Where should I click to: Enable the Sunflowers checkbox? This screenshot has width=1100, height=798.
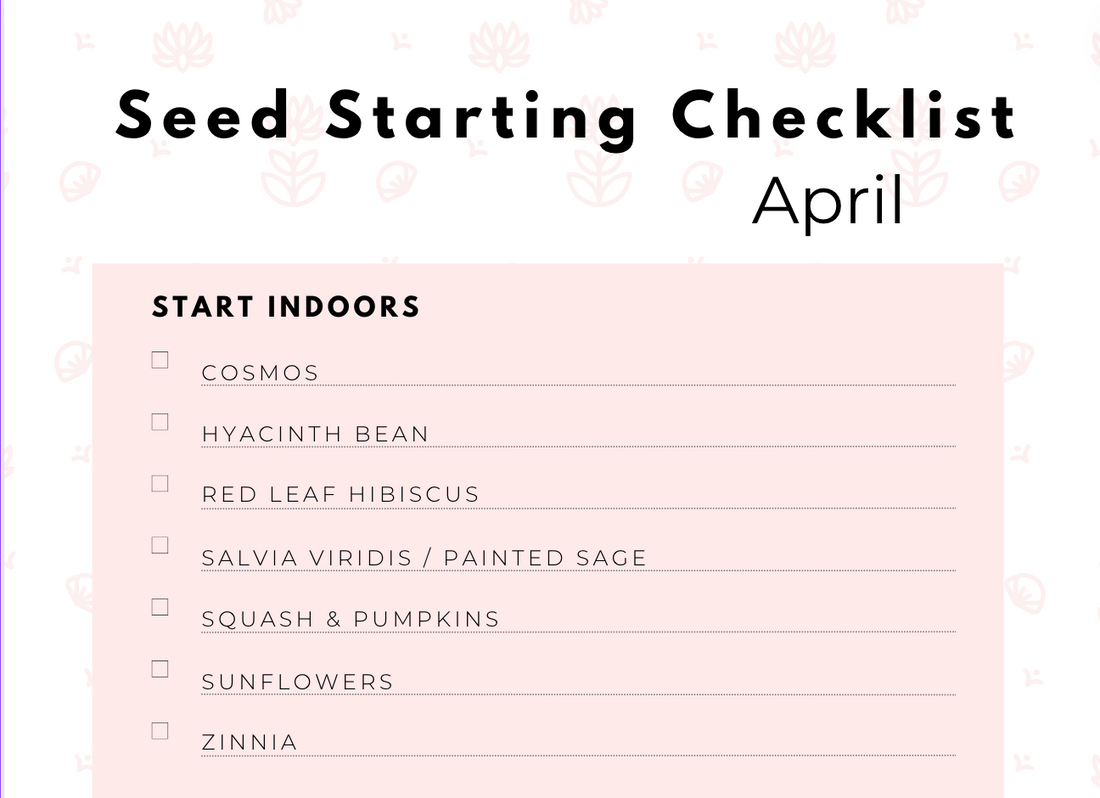point(160,669)
